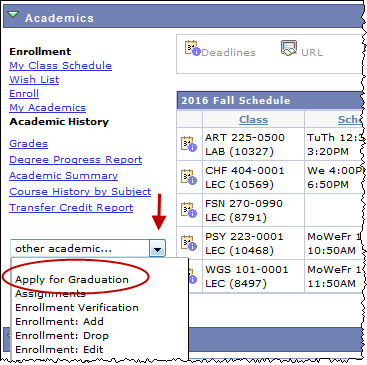367x365 pixels.
Task: Click the MoWeFr 10:50AM schedule cell
Action: click(334, 243)
